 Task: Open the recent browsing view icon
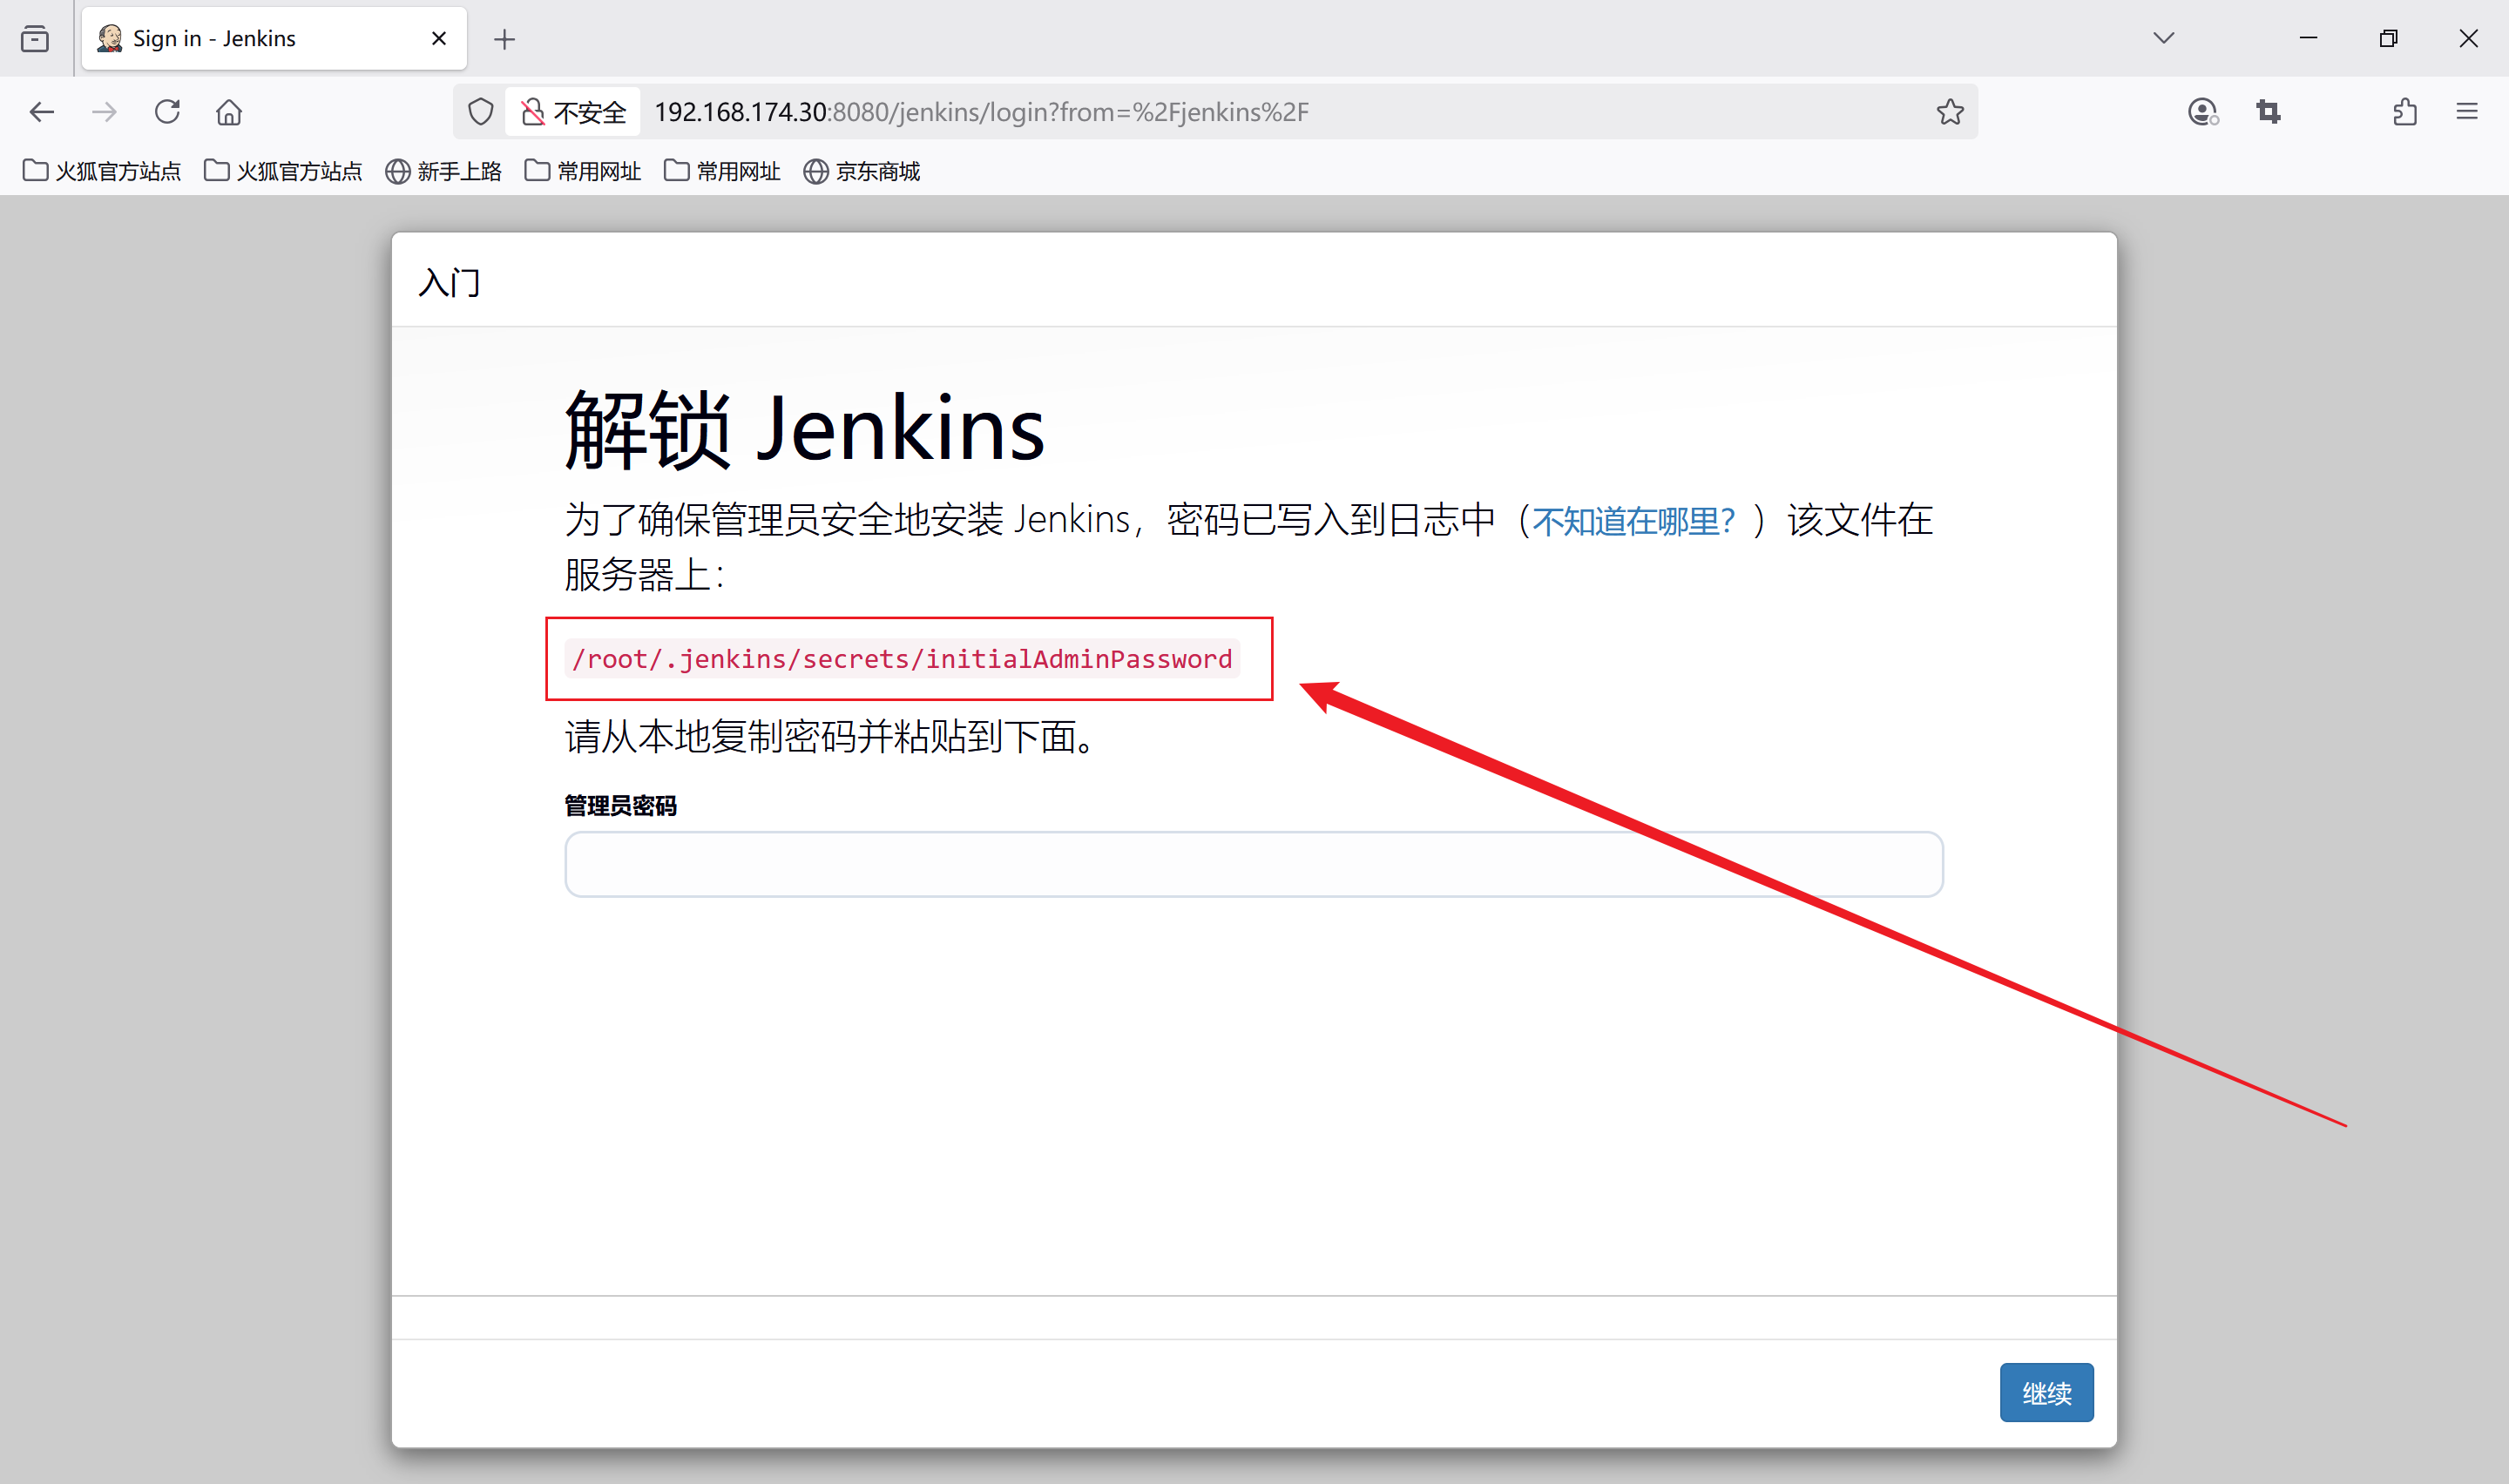[x=35, y=39]
